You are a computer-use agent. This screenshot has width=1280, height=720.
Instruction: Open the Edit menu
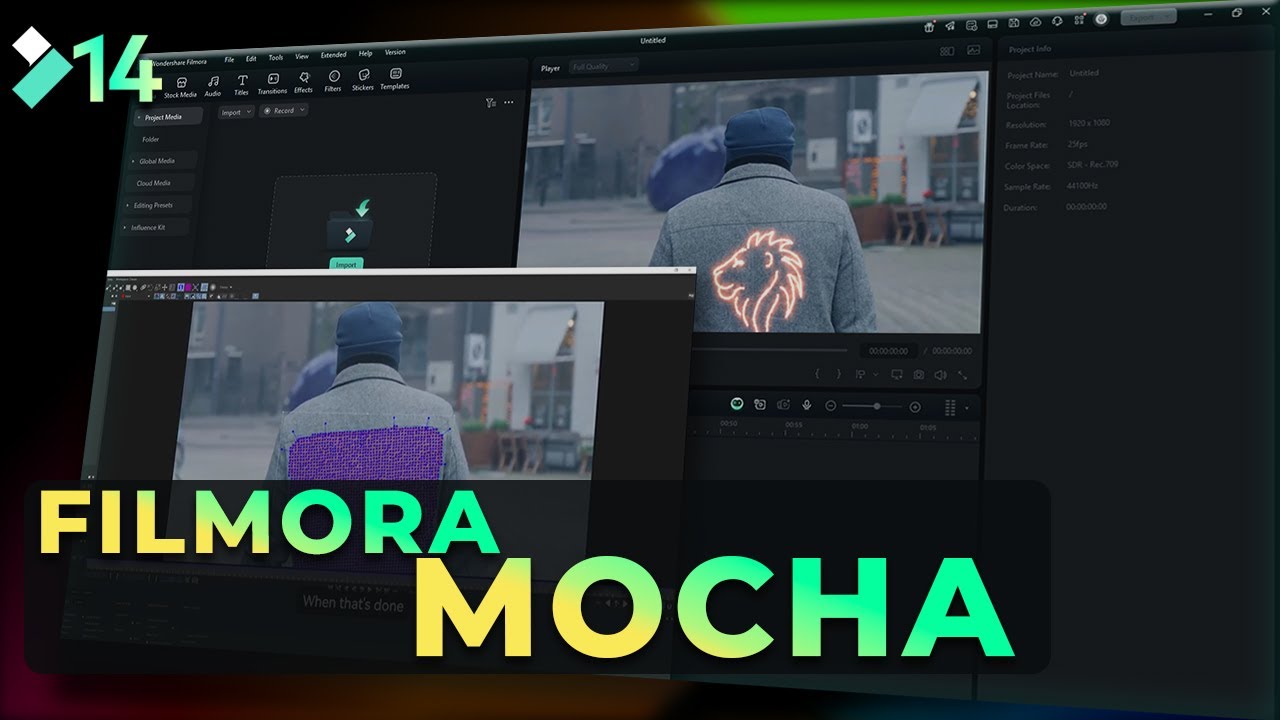pyautogui.click(x=251, y=59)
